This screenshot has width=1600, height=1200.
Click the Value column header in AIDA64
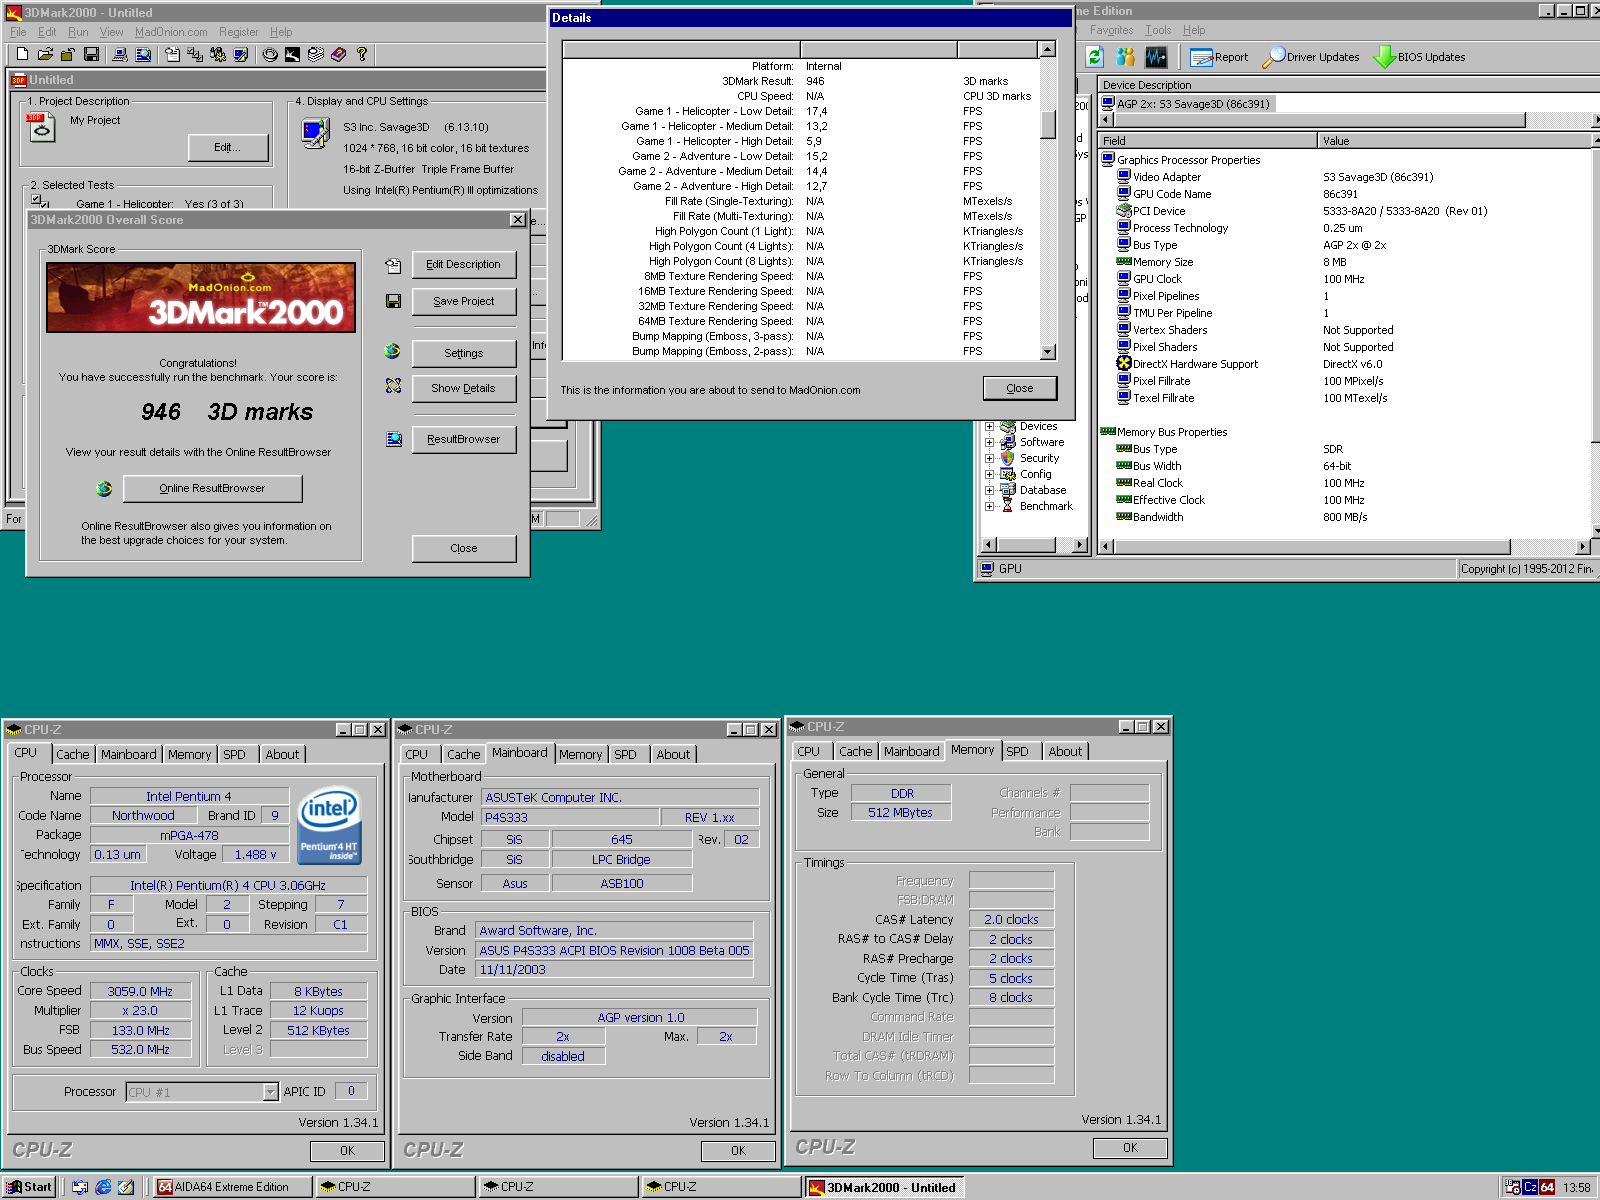coord(1453,141)
